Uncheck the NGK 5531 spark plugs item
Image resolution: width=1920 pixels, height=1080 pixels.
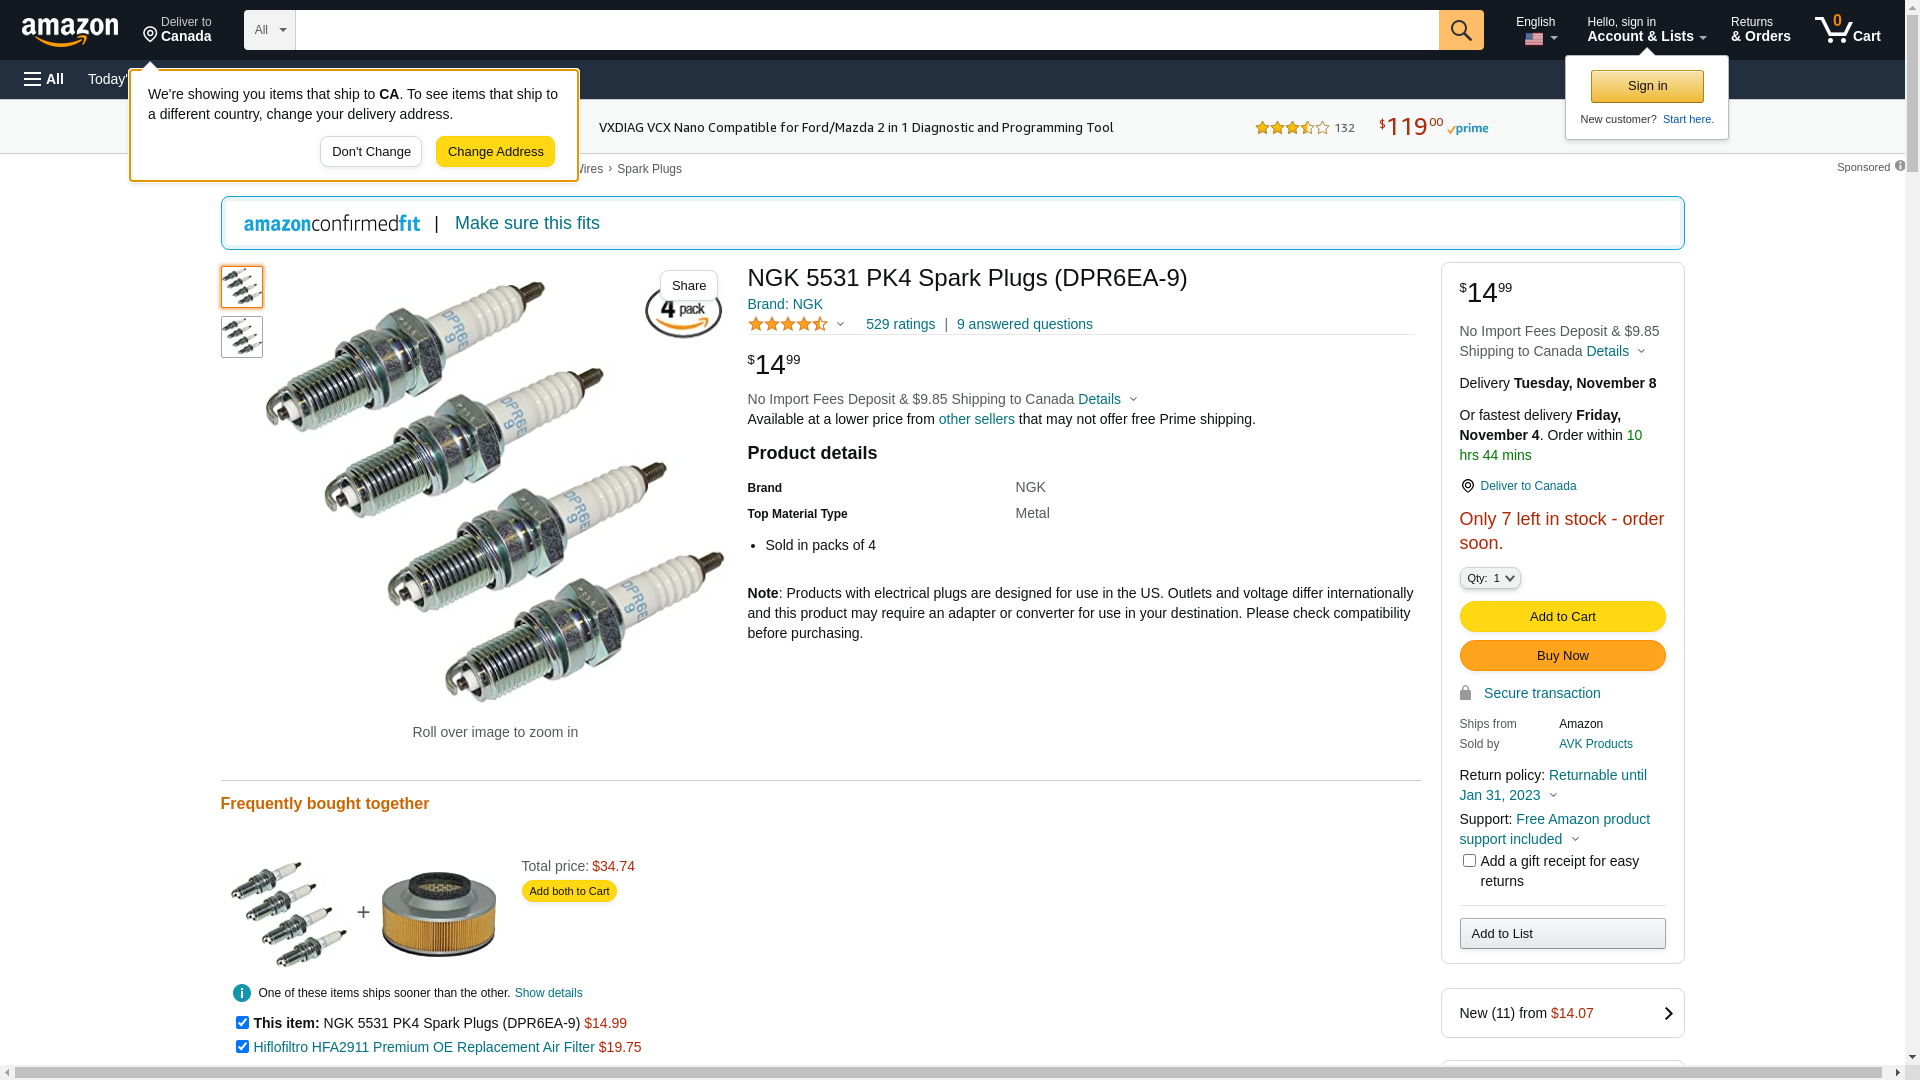point(242,1023)
